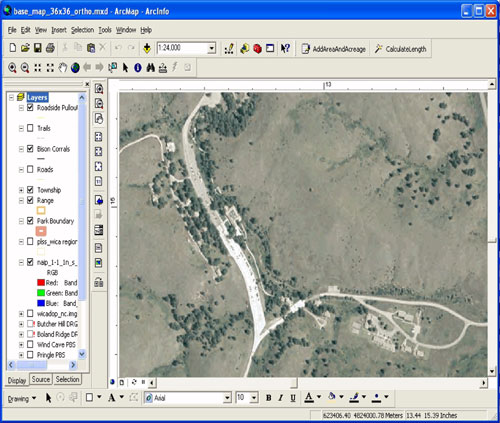Click the Green band color swatch
Image resolution: width=500 pixels, height=423 pixels.
pyautogui.click(x=41, y=293)
